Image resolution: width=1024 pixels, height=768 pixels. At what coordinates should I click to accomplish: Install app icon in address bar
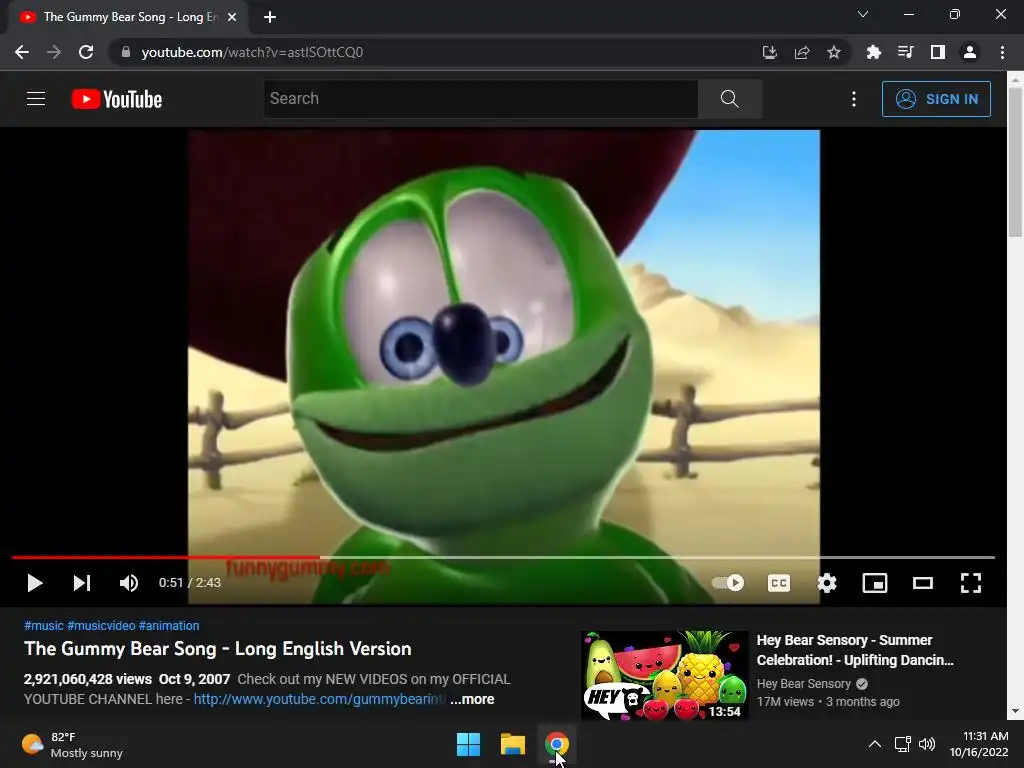point(769,52)
